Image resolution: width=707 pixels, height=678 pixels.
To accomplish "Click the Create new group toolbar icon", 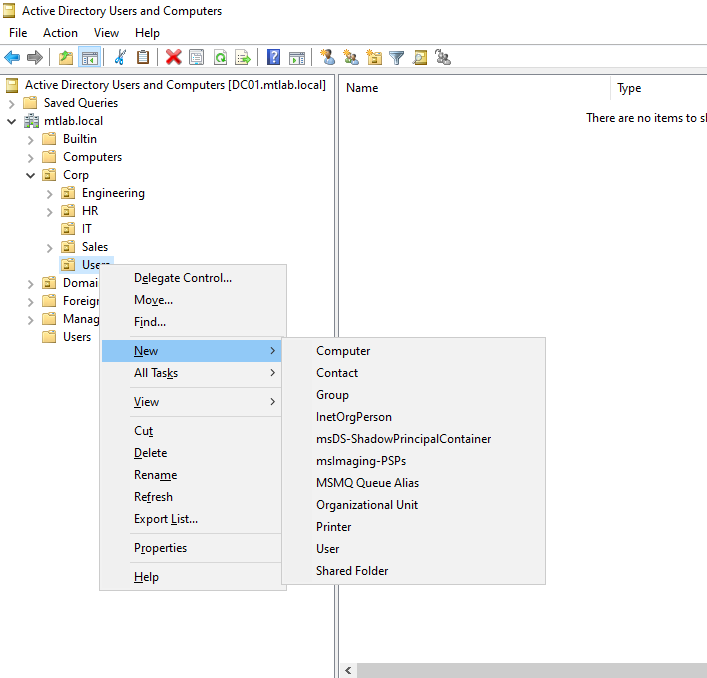I will (351, 58).
